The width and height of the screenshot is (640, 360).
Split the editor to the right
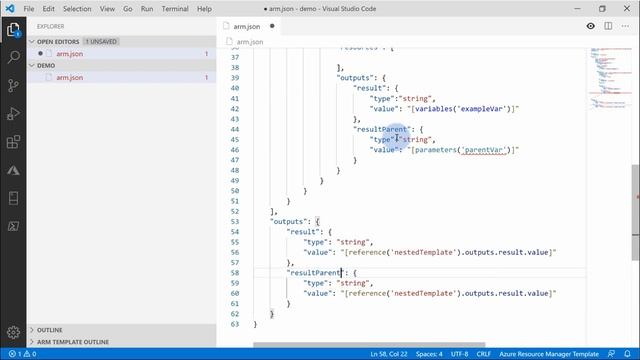point(608,26)
